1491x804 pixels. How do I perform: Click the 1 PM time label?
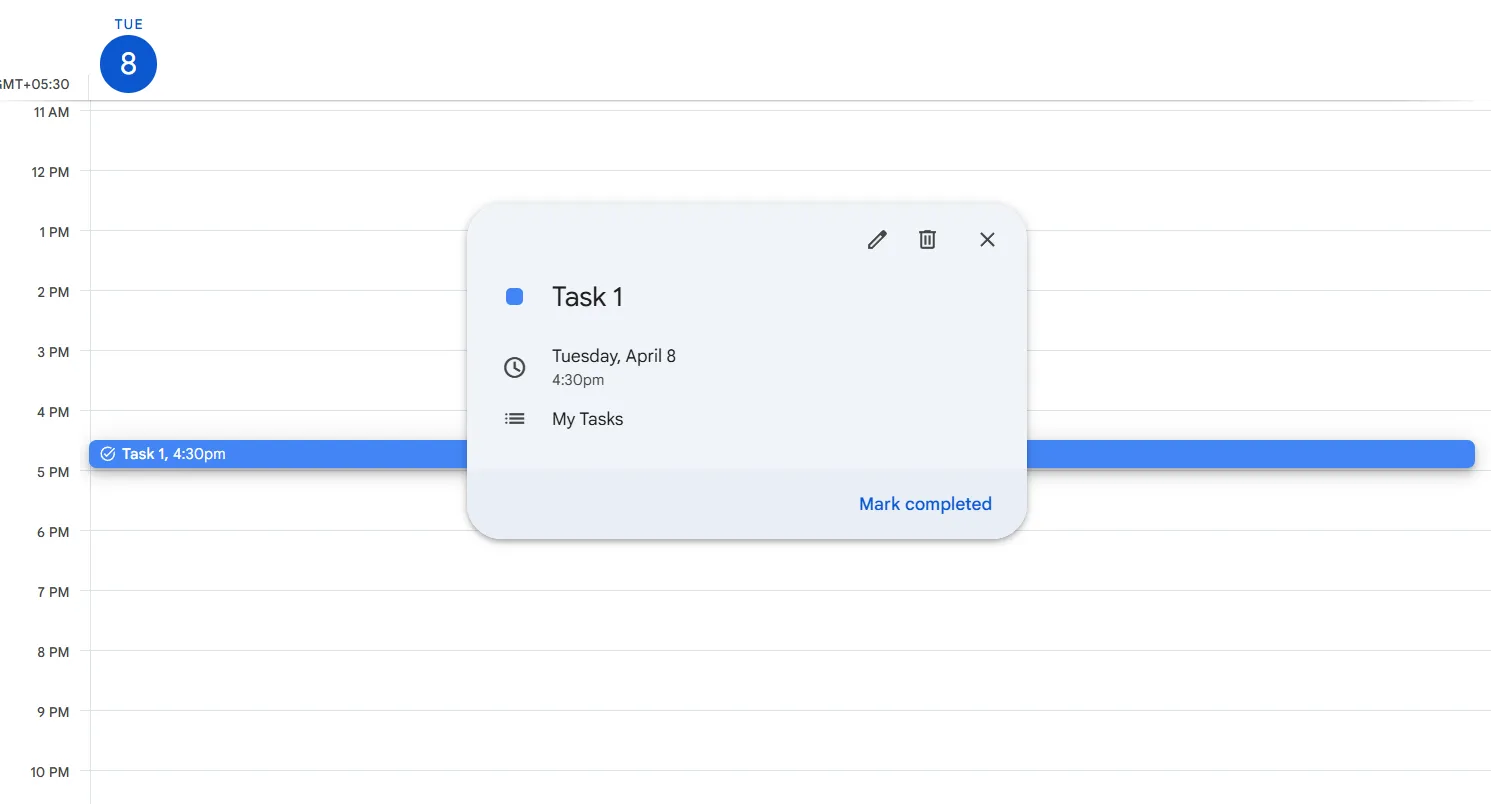click(x=54, y=232)
